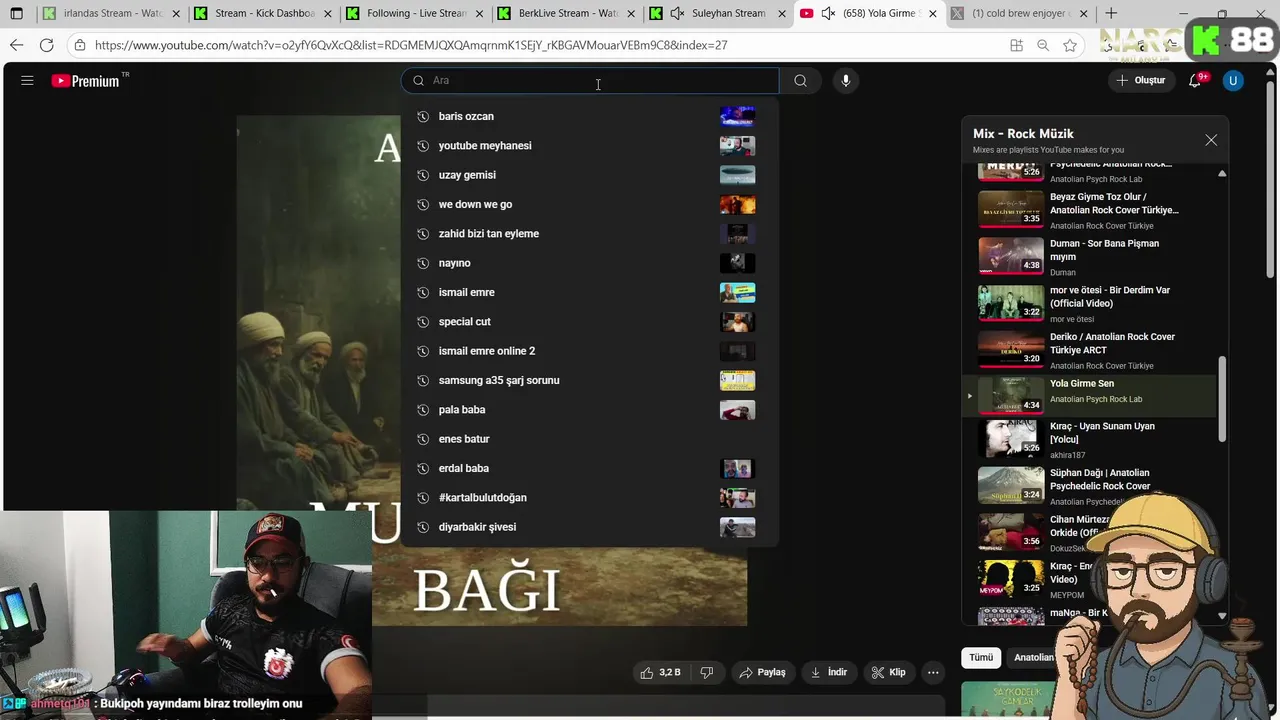1280x720 pixels.
Task: Choose the 'special cut' search suggestion
Action: coord(590,322)
